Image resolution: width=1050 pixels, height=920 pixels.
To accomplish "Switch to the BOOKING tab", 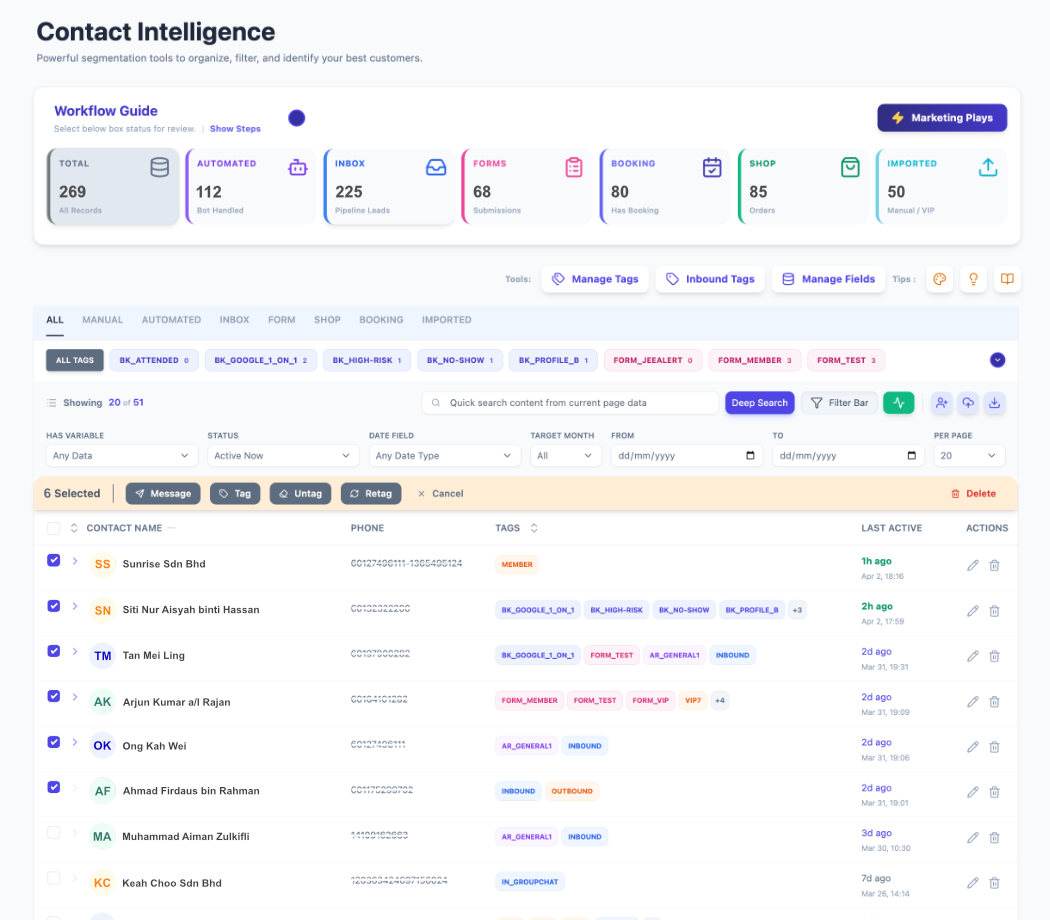I will (x=381, y=320).
